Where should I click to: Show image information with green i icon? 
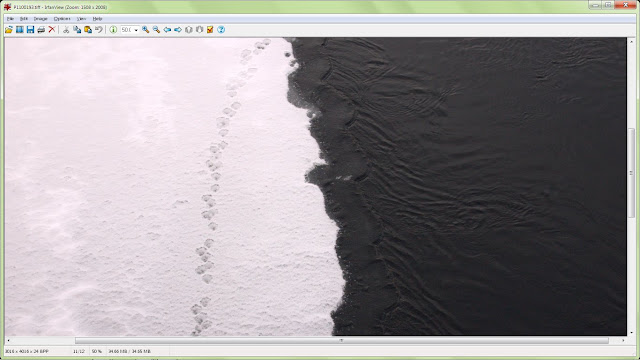tap(113, 30)
